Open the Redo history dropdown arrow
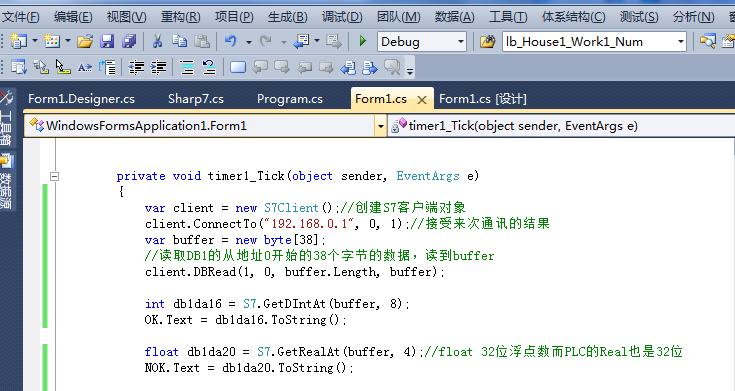 284,42
